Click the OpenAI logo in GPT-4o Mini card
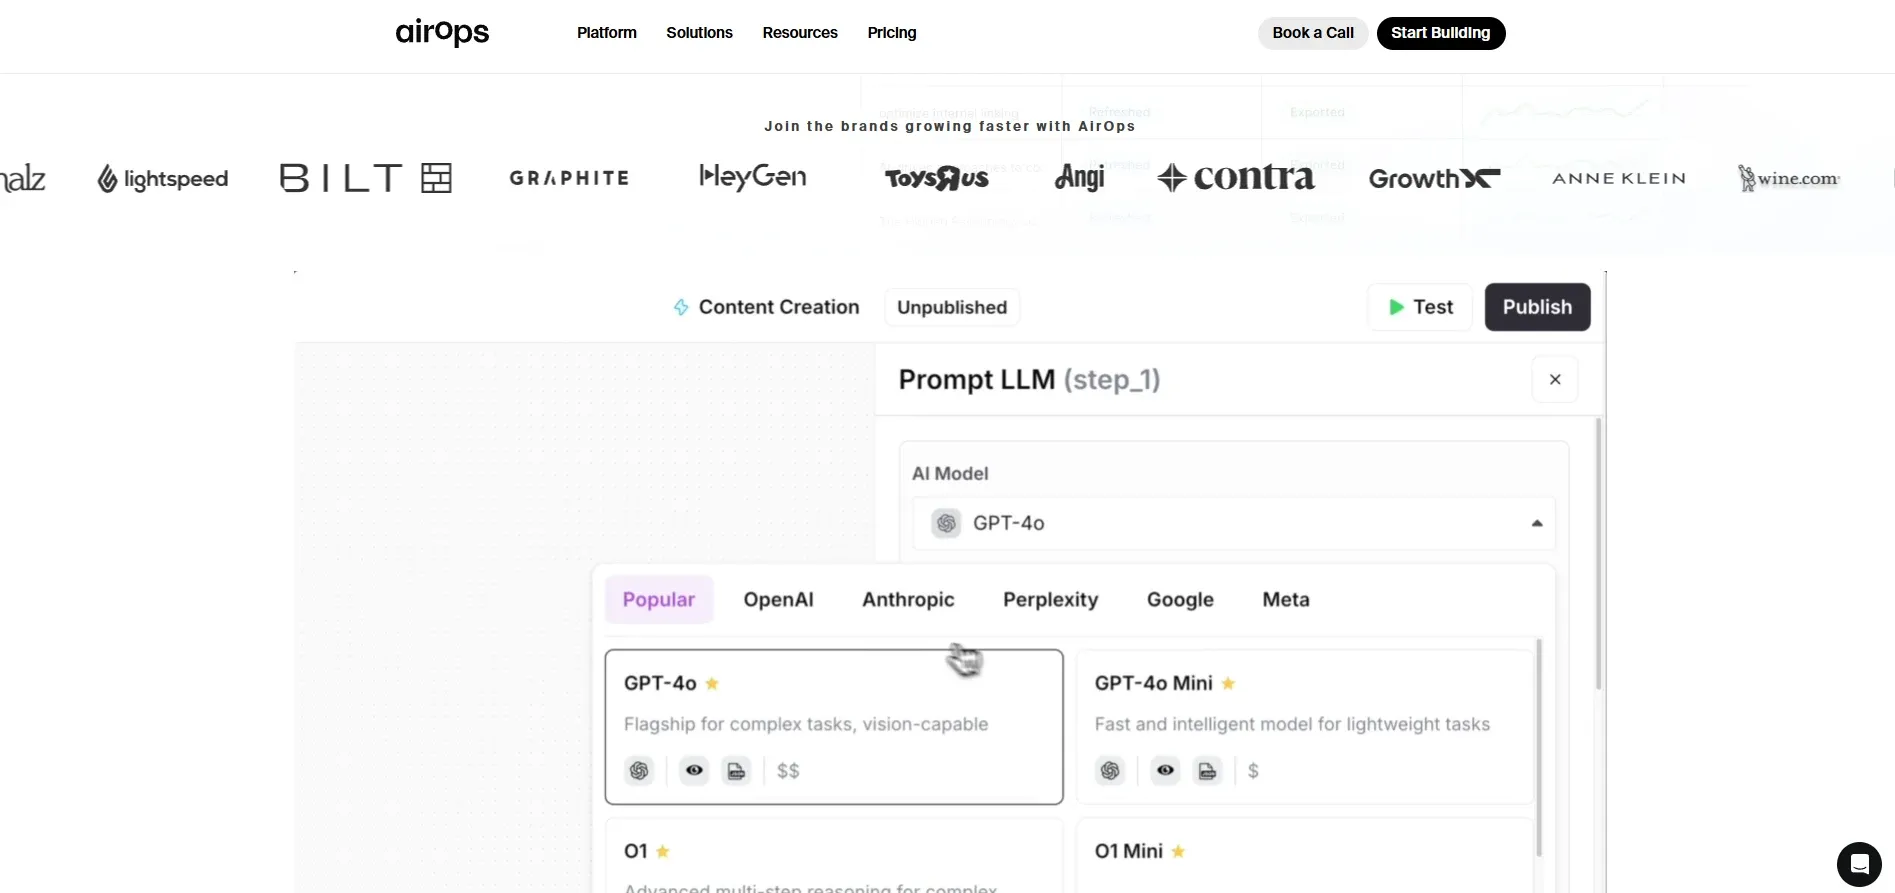This screenshot has height=893, width=1895. click(x=1110, y=771)
